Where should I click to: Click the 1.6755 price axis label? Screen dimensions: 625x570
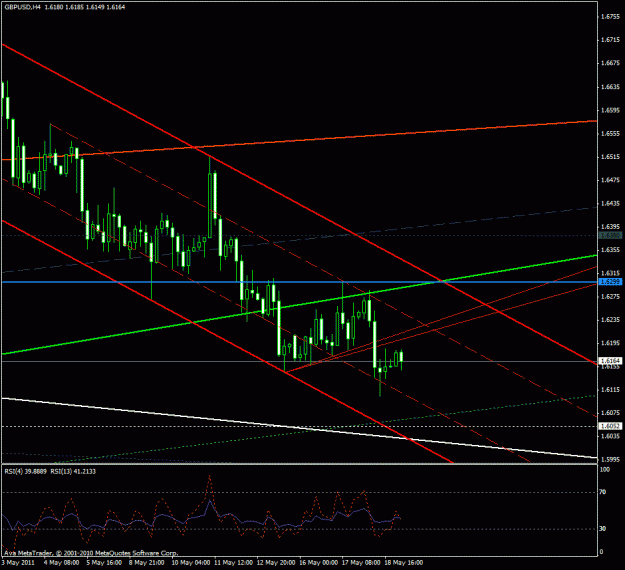(x=610, y=17)
